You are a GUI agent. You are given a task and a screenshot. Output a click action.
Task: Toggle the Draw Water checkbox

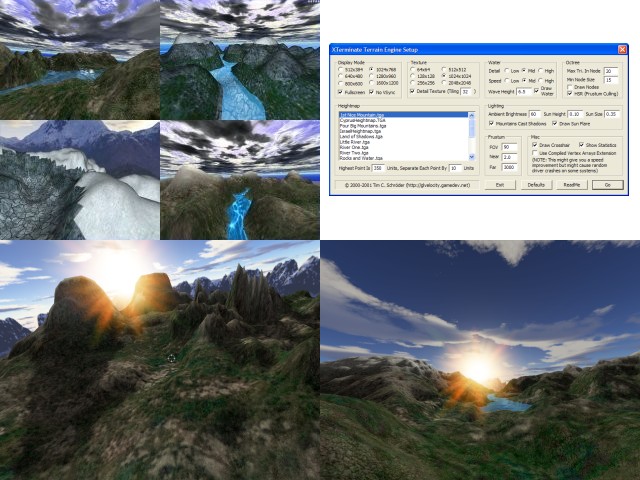(x=537, y=90)
